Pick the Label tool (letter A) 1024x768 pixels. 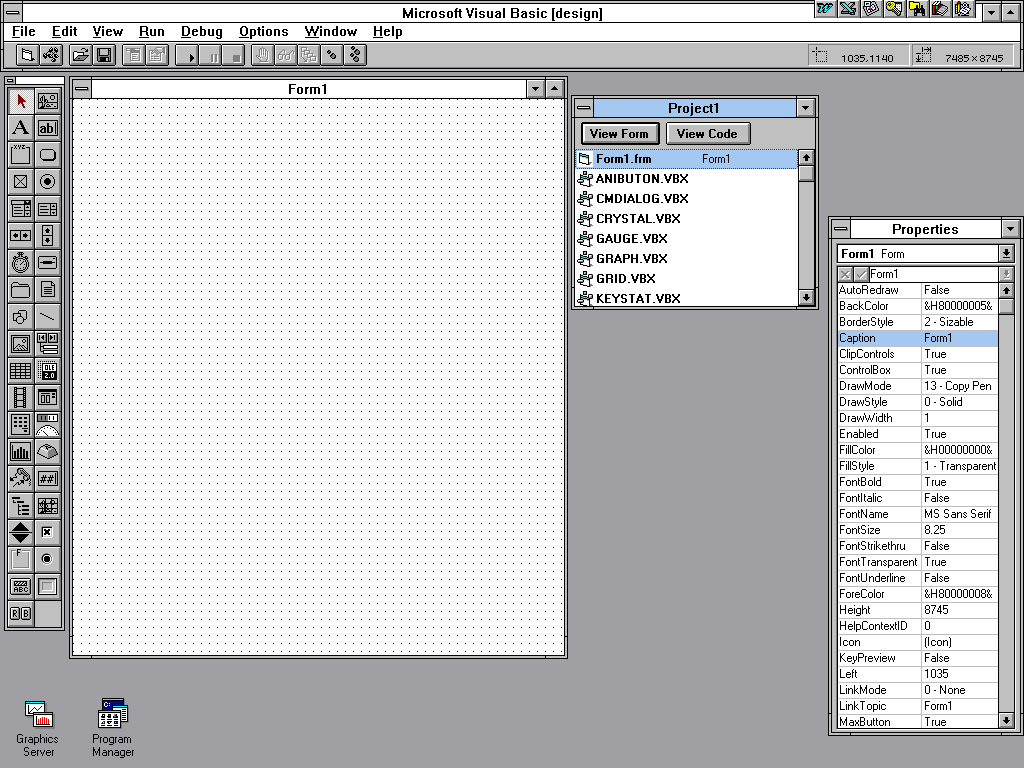pos(20,128)
